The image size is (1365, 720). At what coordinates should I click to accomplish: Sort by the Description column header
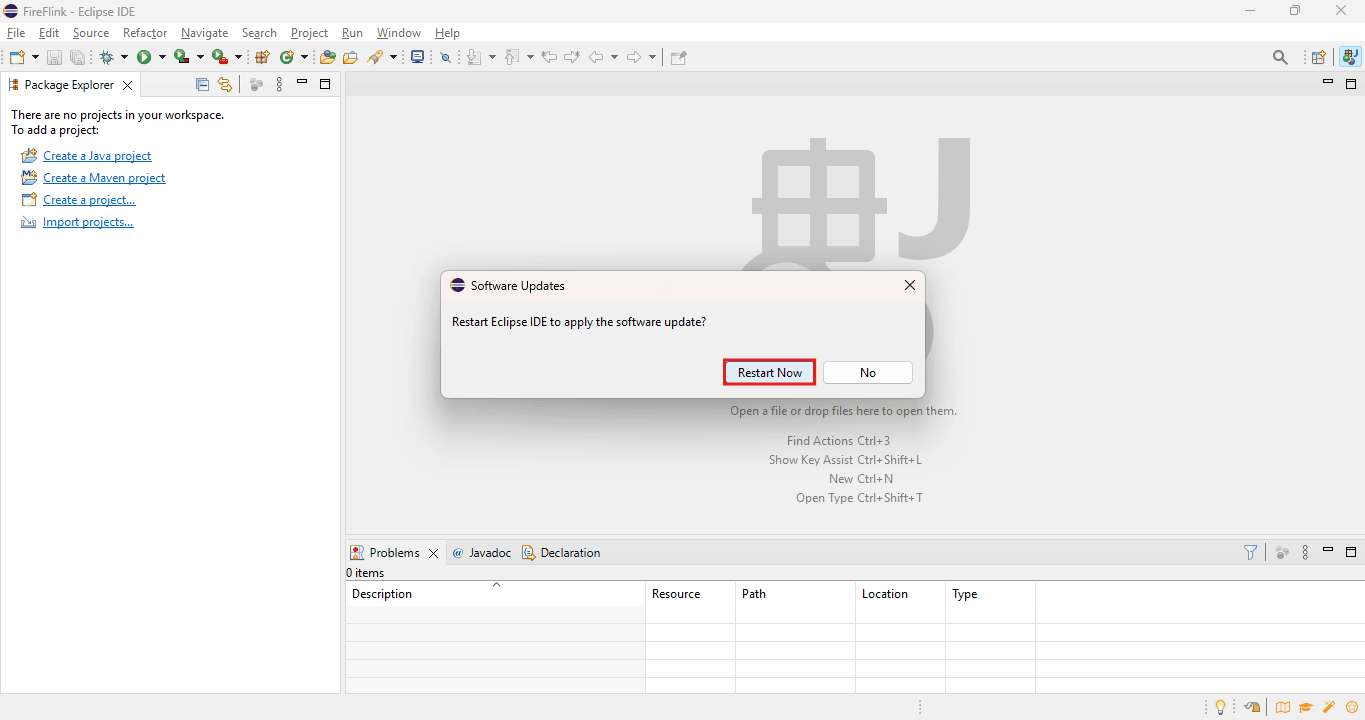[x=496, y=594]
